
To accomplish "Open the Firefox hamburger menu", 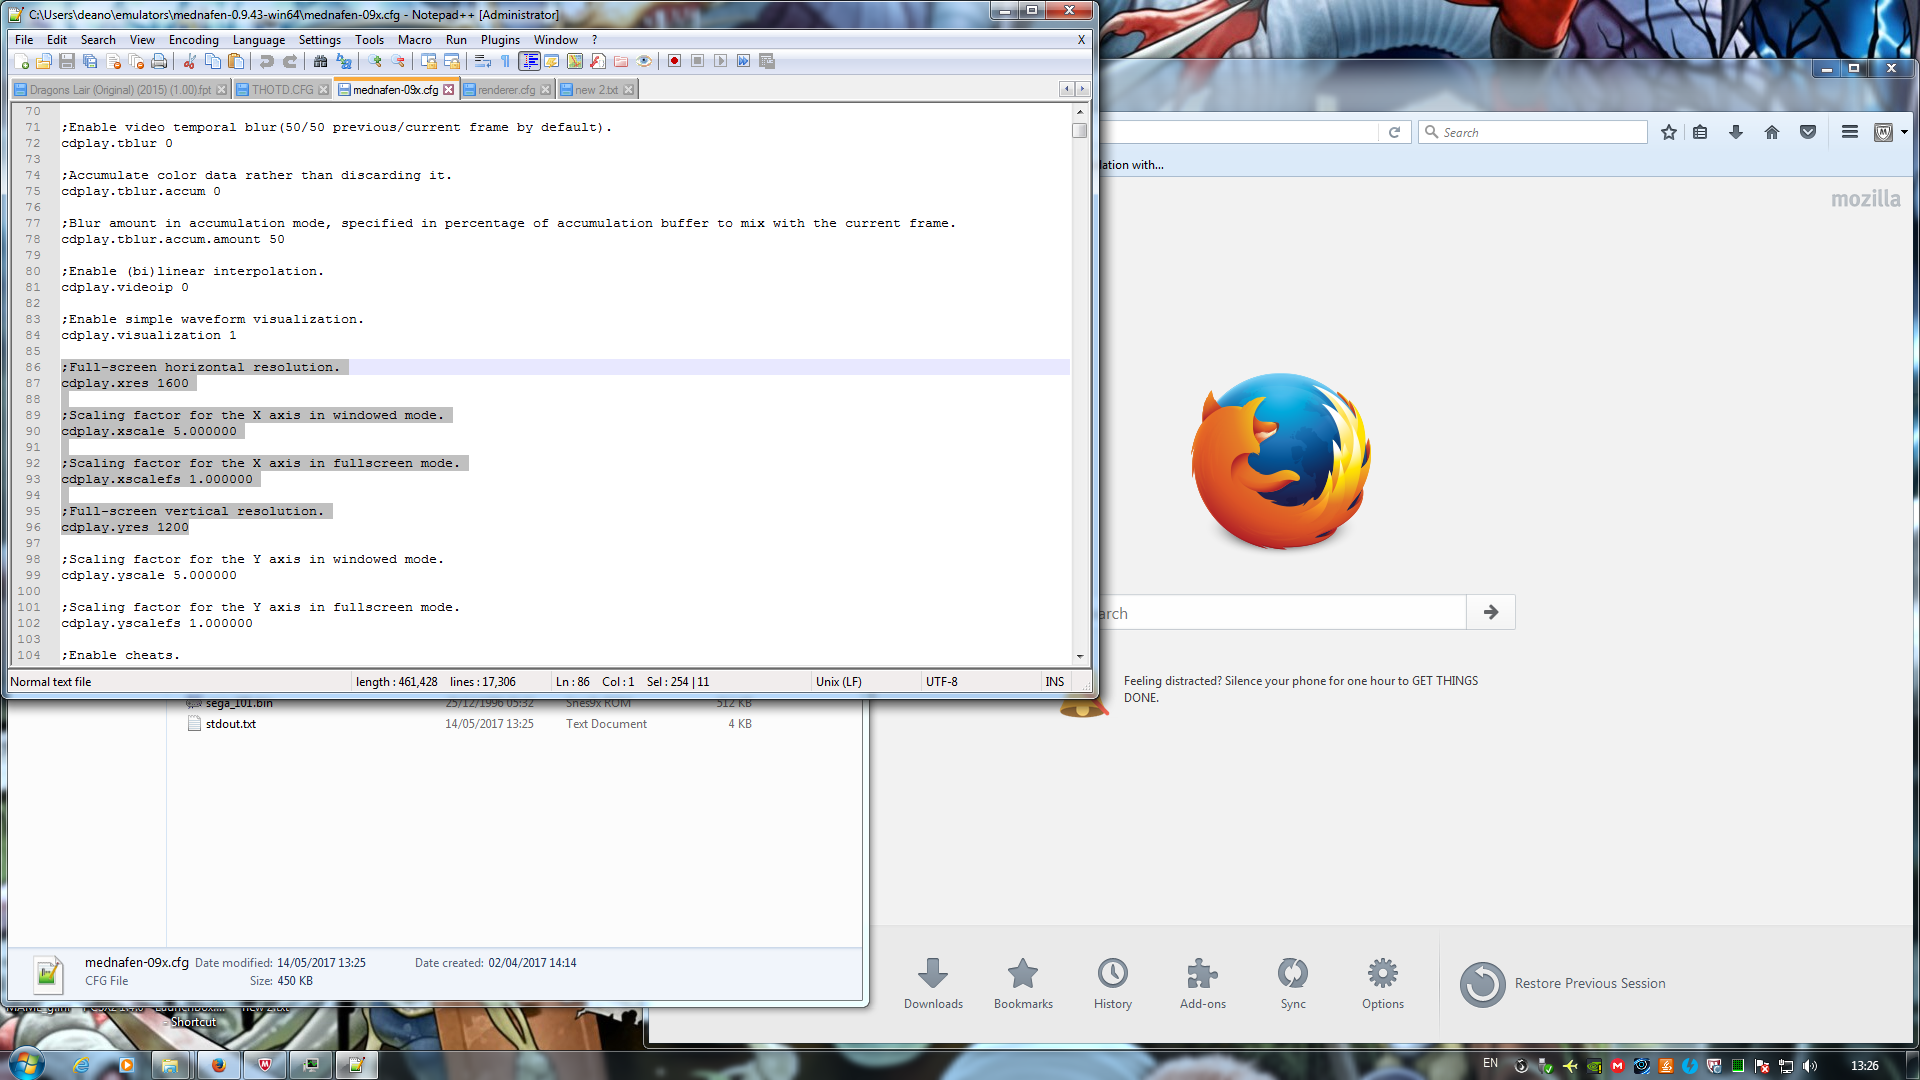I will [x=1850, y=132].
